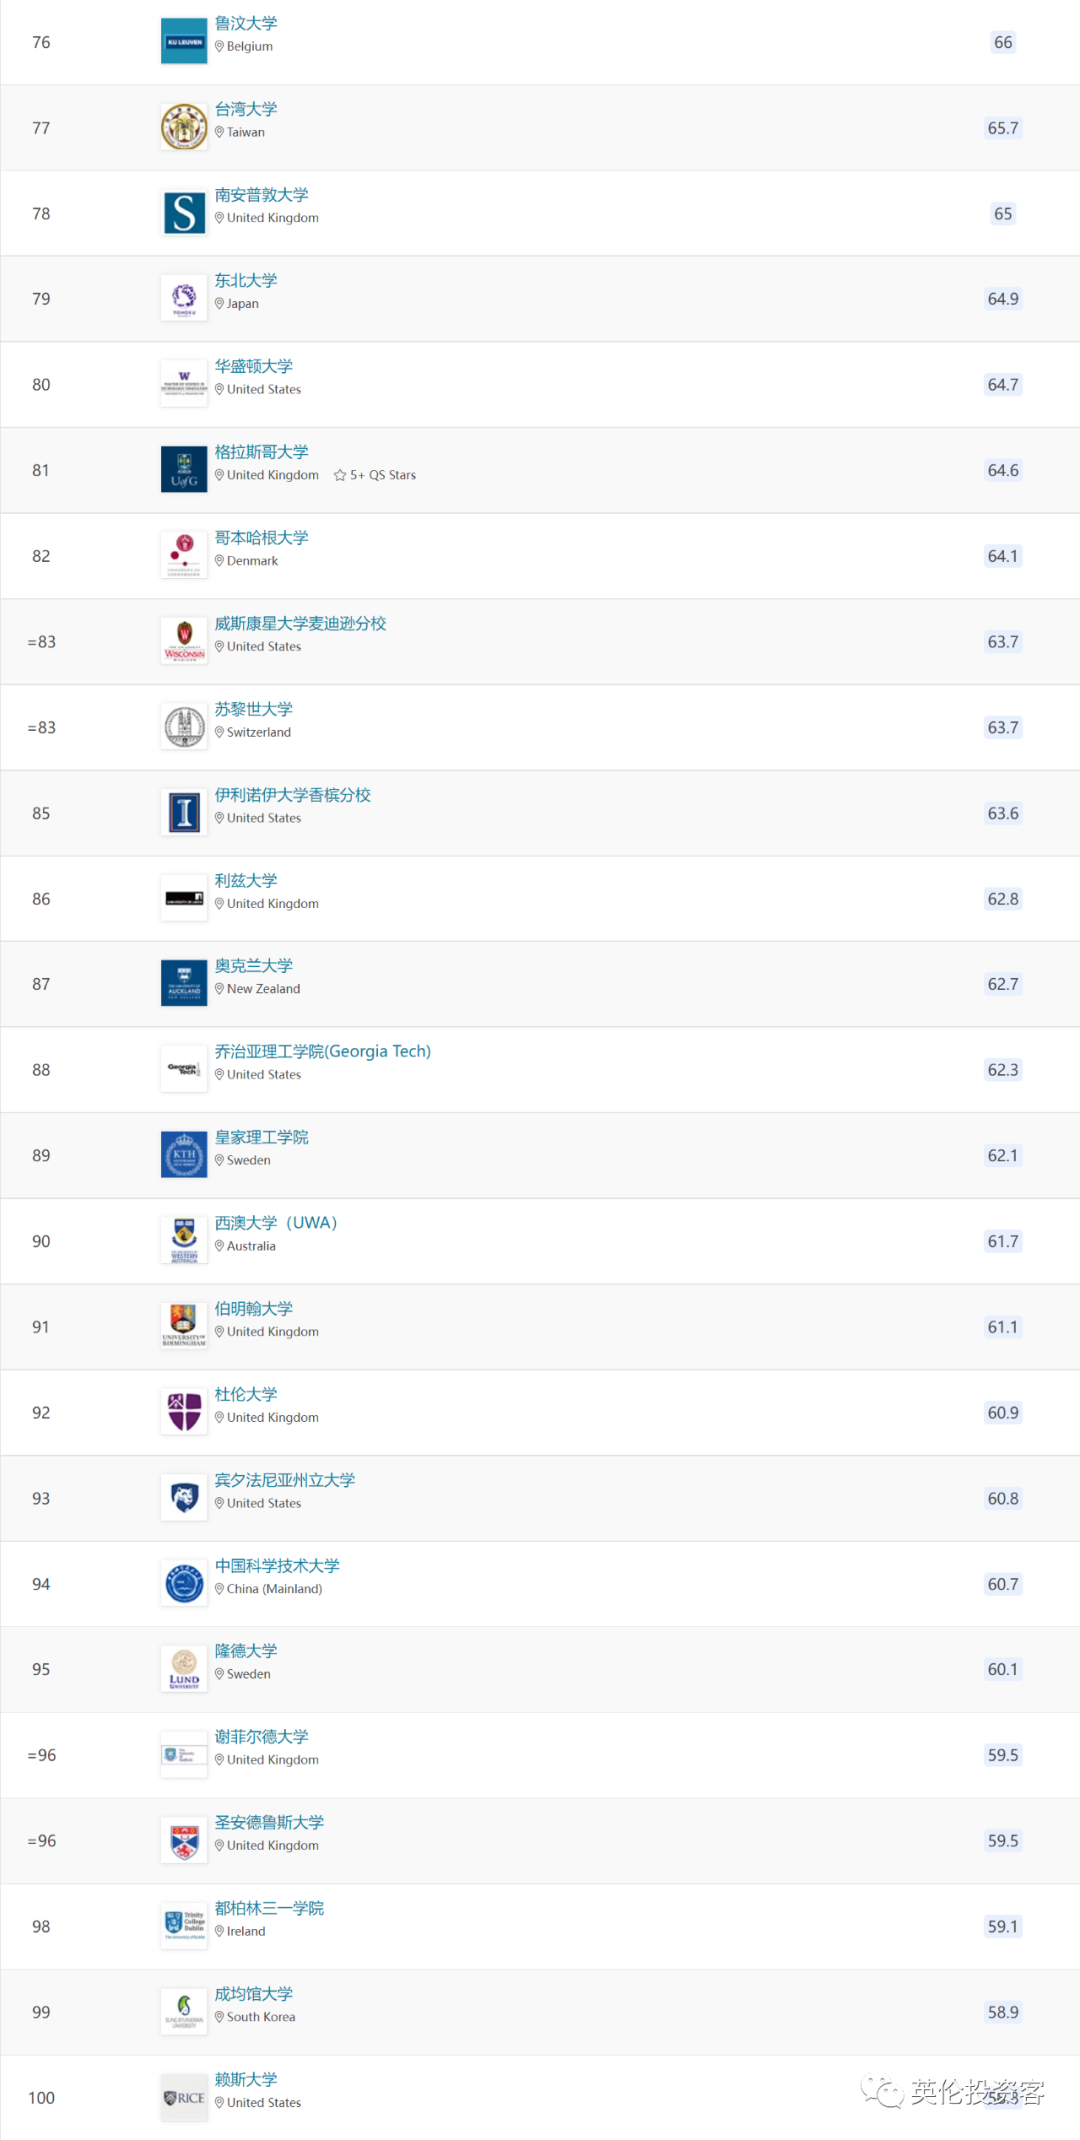This screenshot has width=1080, height=2140.
Task: Click the Lund University logo
Action: coord(184,1669)
